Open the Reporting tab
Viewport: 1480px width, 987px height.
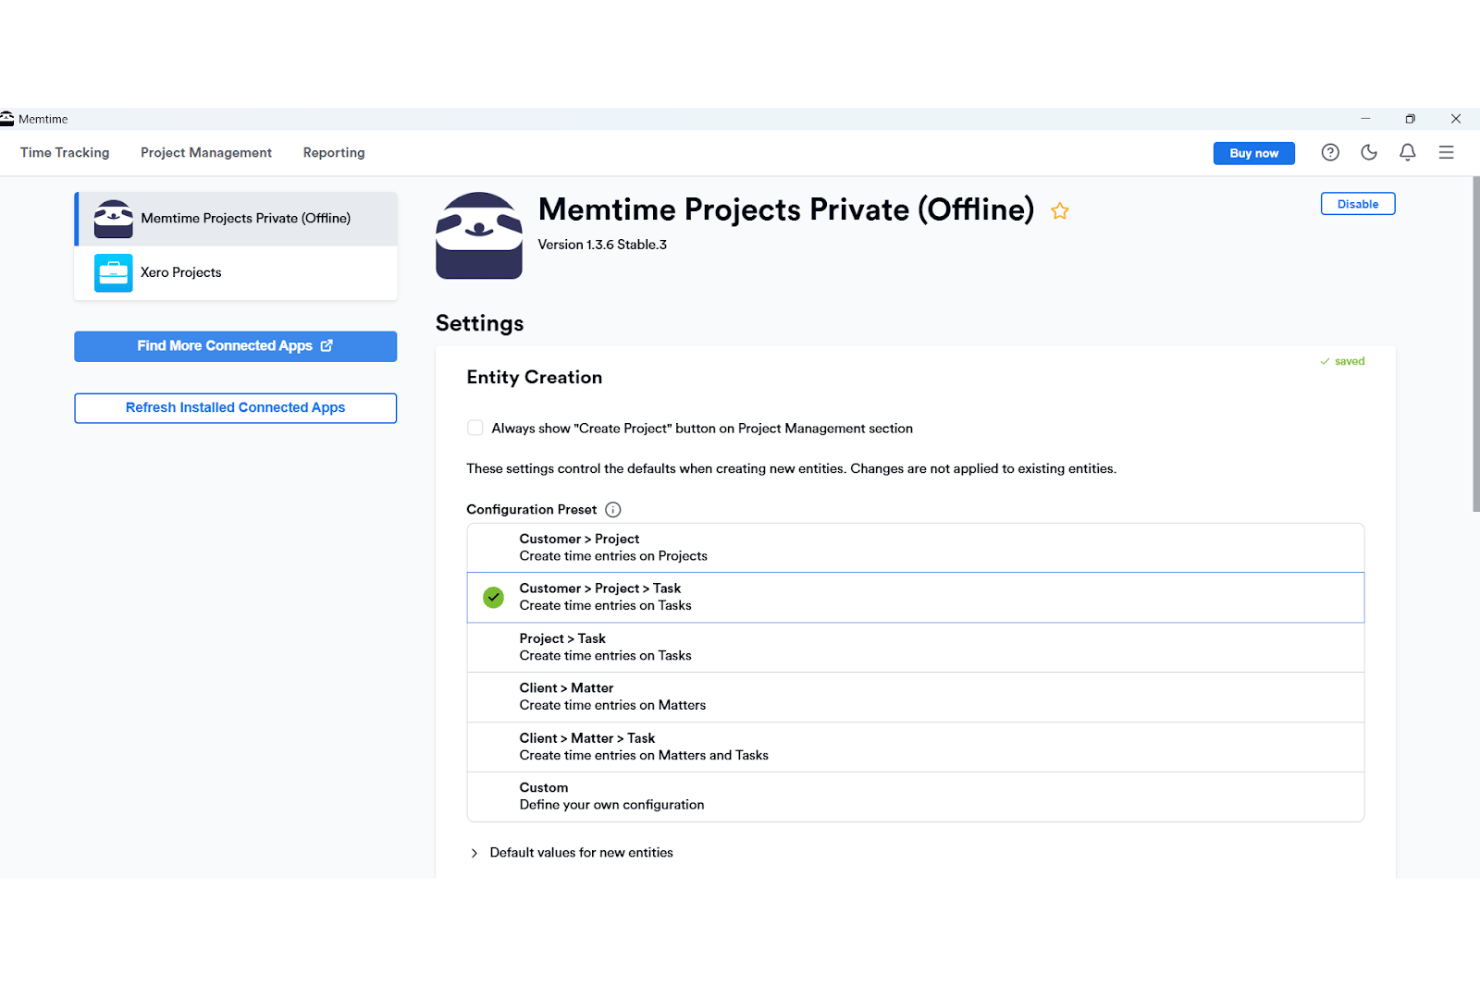pos(334,152)
